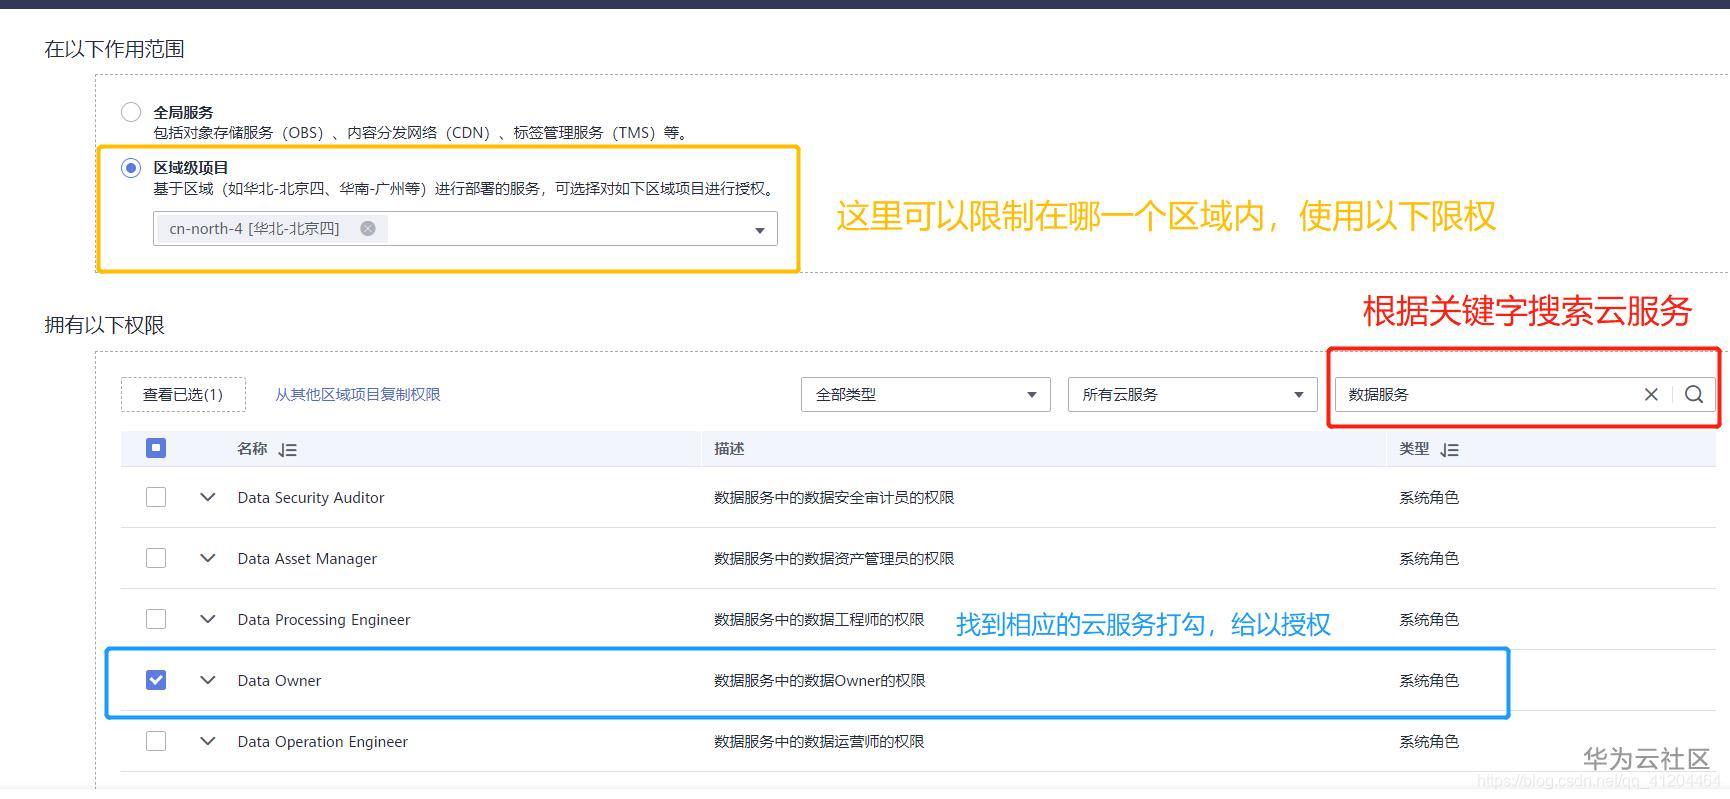Click description 数据服务中的数据Owner的权限
The width and height of the screenshot is (1730, 799).
click(820, 680)
